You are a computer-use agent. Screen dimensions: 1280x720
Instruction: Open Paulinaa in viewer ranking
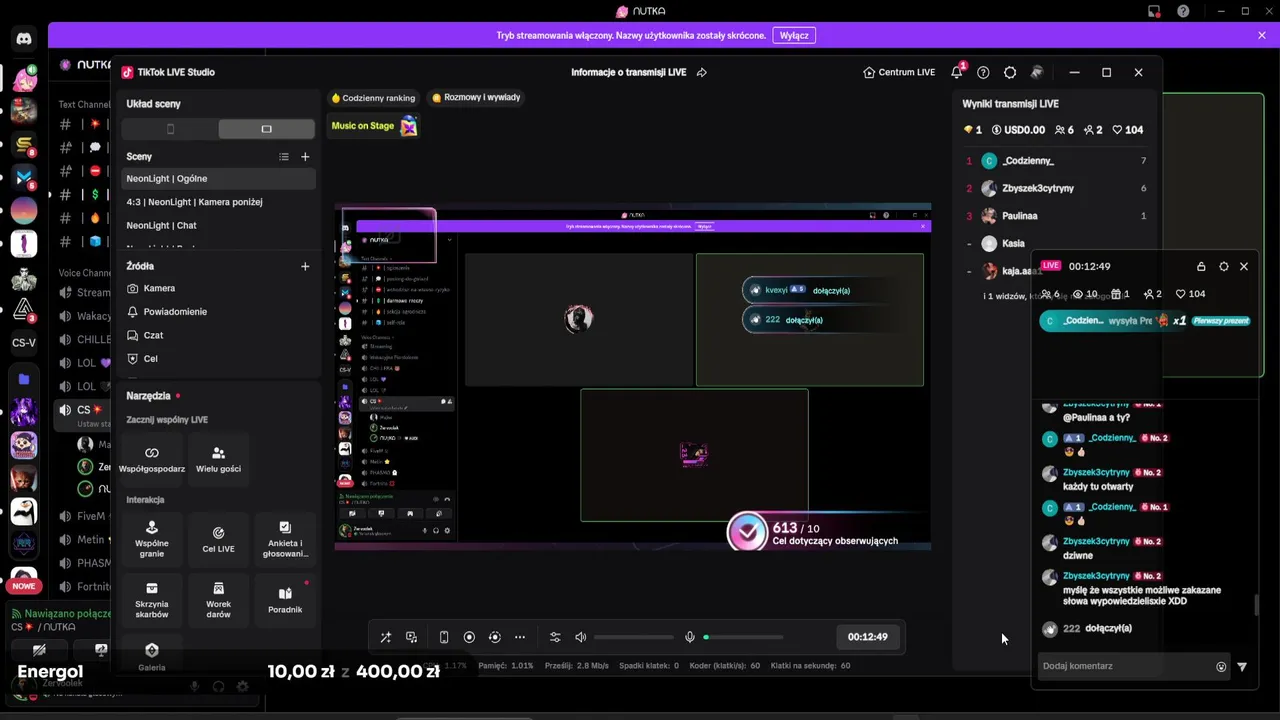point(1055,216)
